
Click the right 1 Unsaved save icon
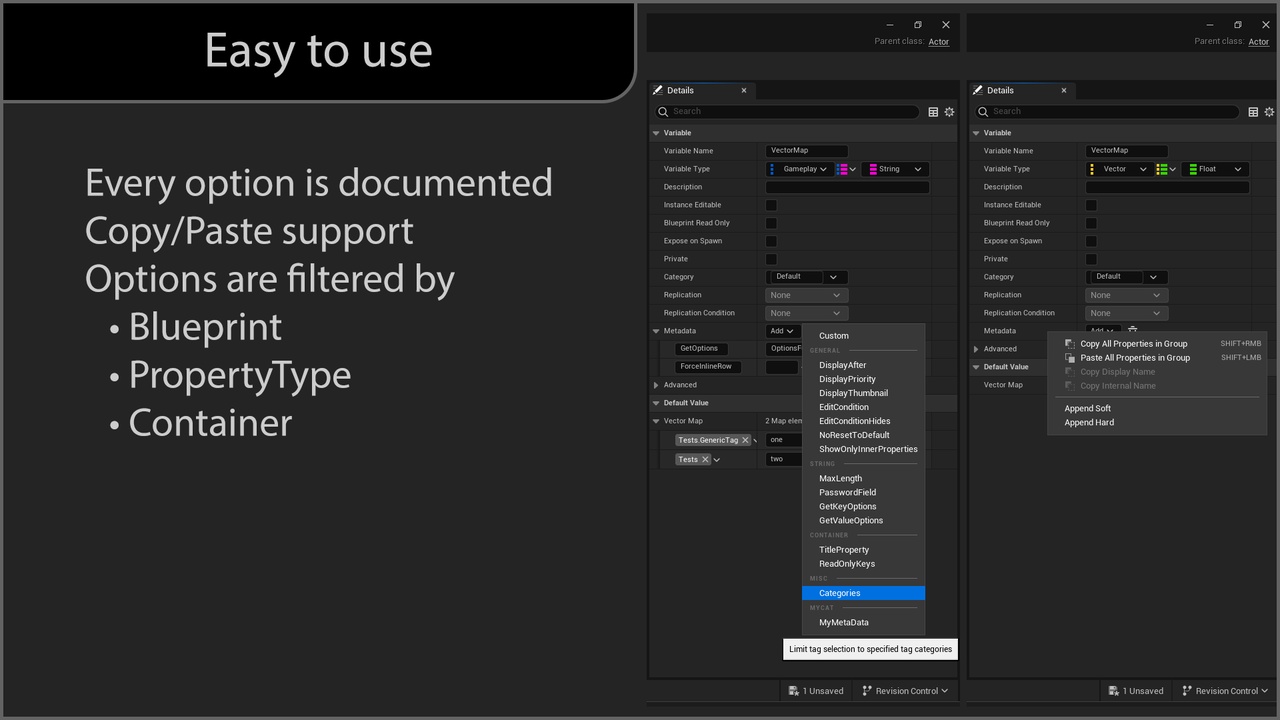[x=1113, y=690]
